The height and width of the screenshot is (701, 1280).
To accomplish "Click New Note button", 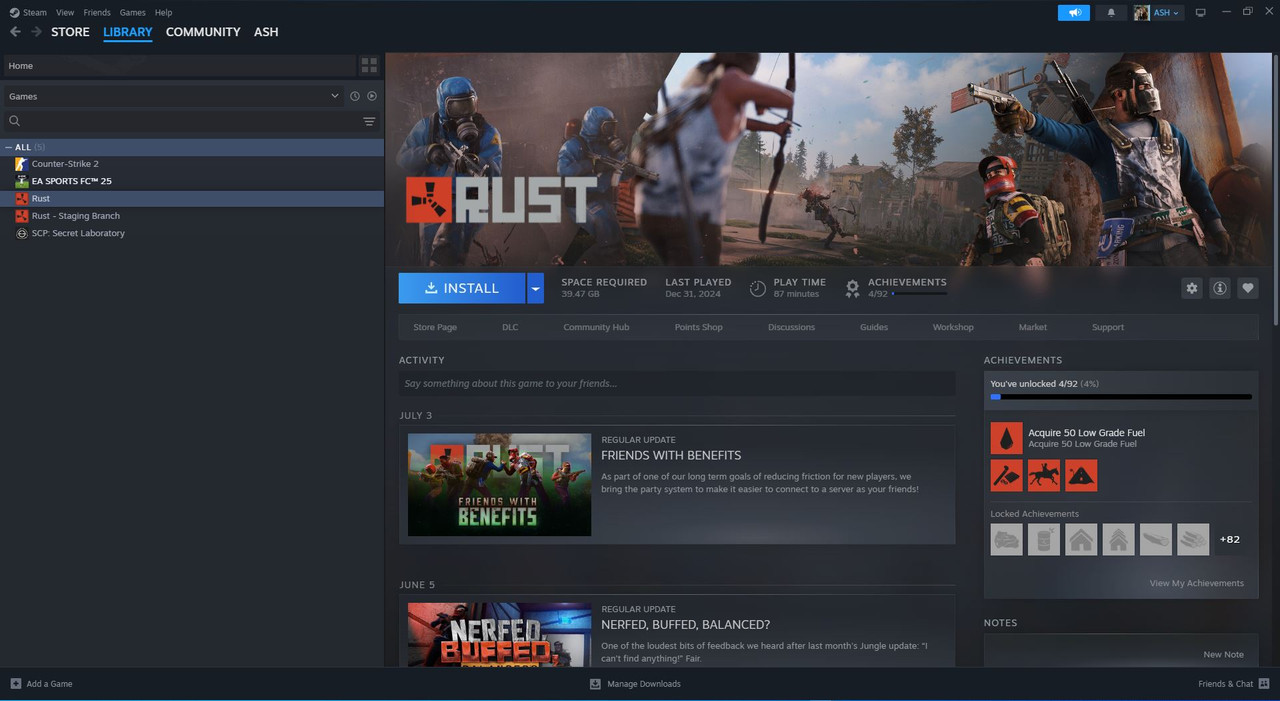I will point(1223,654).
